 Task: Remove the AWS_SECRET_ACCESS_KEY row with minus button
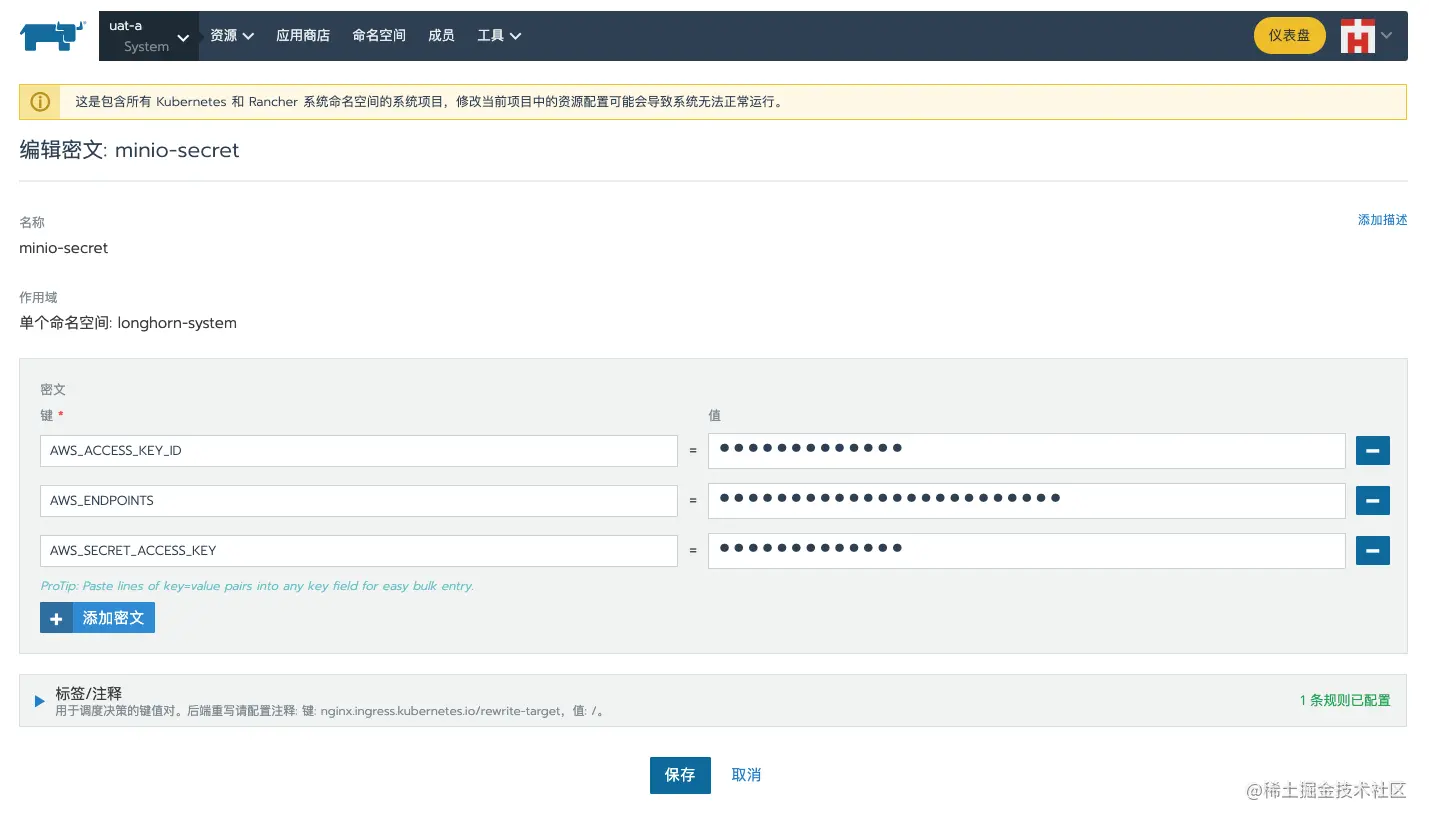pos(1373,551)
